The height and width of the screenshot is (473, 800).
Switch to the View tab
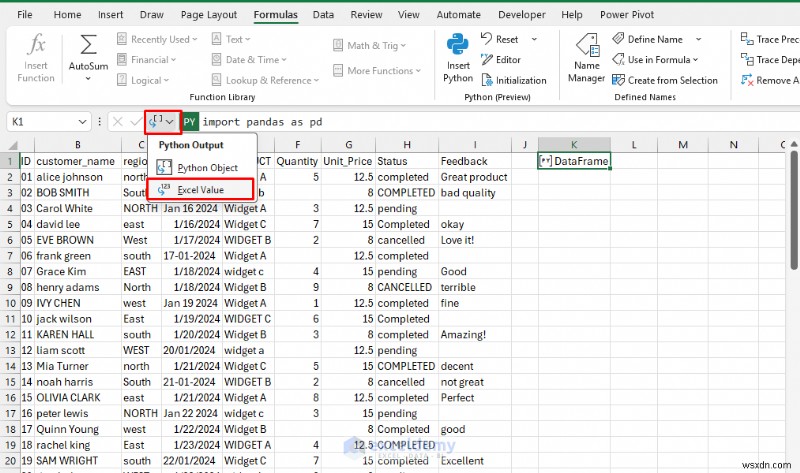click(x=408, y=14)
